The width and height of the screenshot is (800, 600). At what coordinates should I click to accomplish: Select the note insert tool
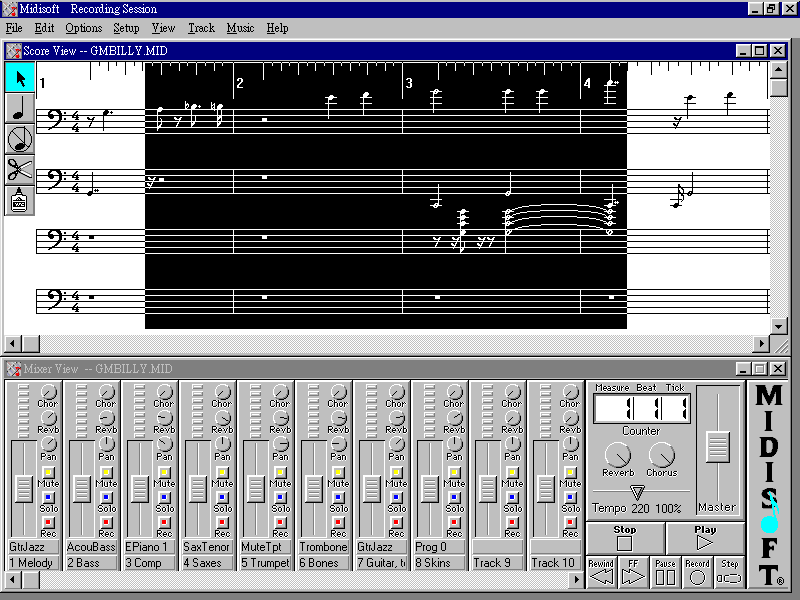(19, 109)
